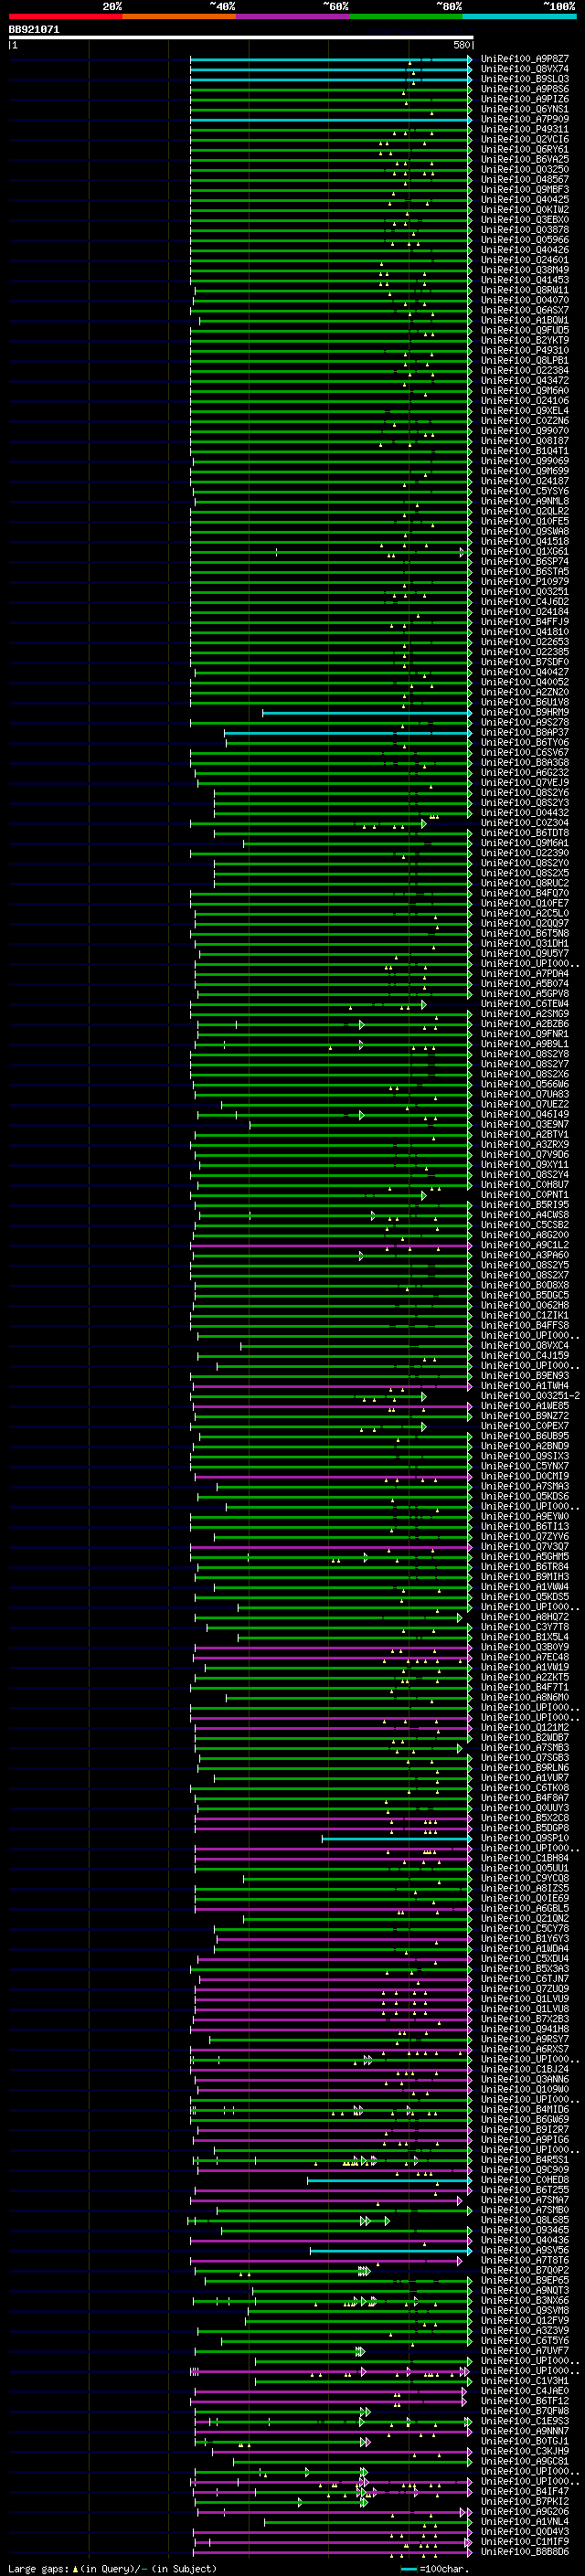Click hit label UniRef100_Q2VCI6
585x2576 pixels.
coord(524,139)
